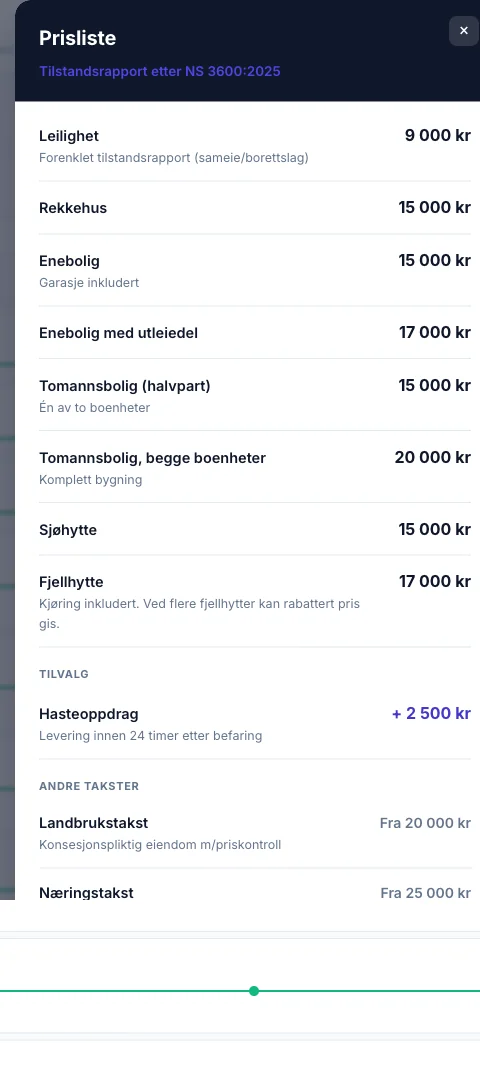Screen dimensions: 480x1082
Task: Select Tomannsbolig, begge boenheter row
Action: (x=254, y=467)
